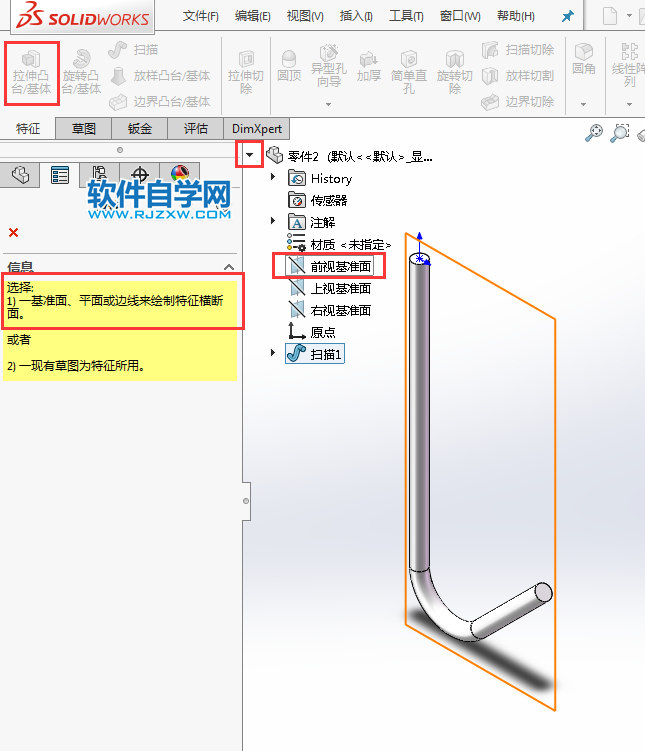Switch to the DimXpert tab
The width and height of the screenshot is (645, 751).
(257, 128)
